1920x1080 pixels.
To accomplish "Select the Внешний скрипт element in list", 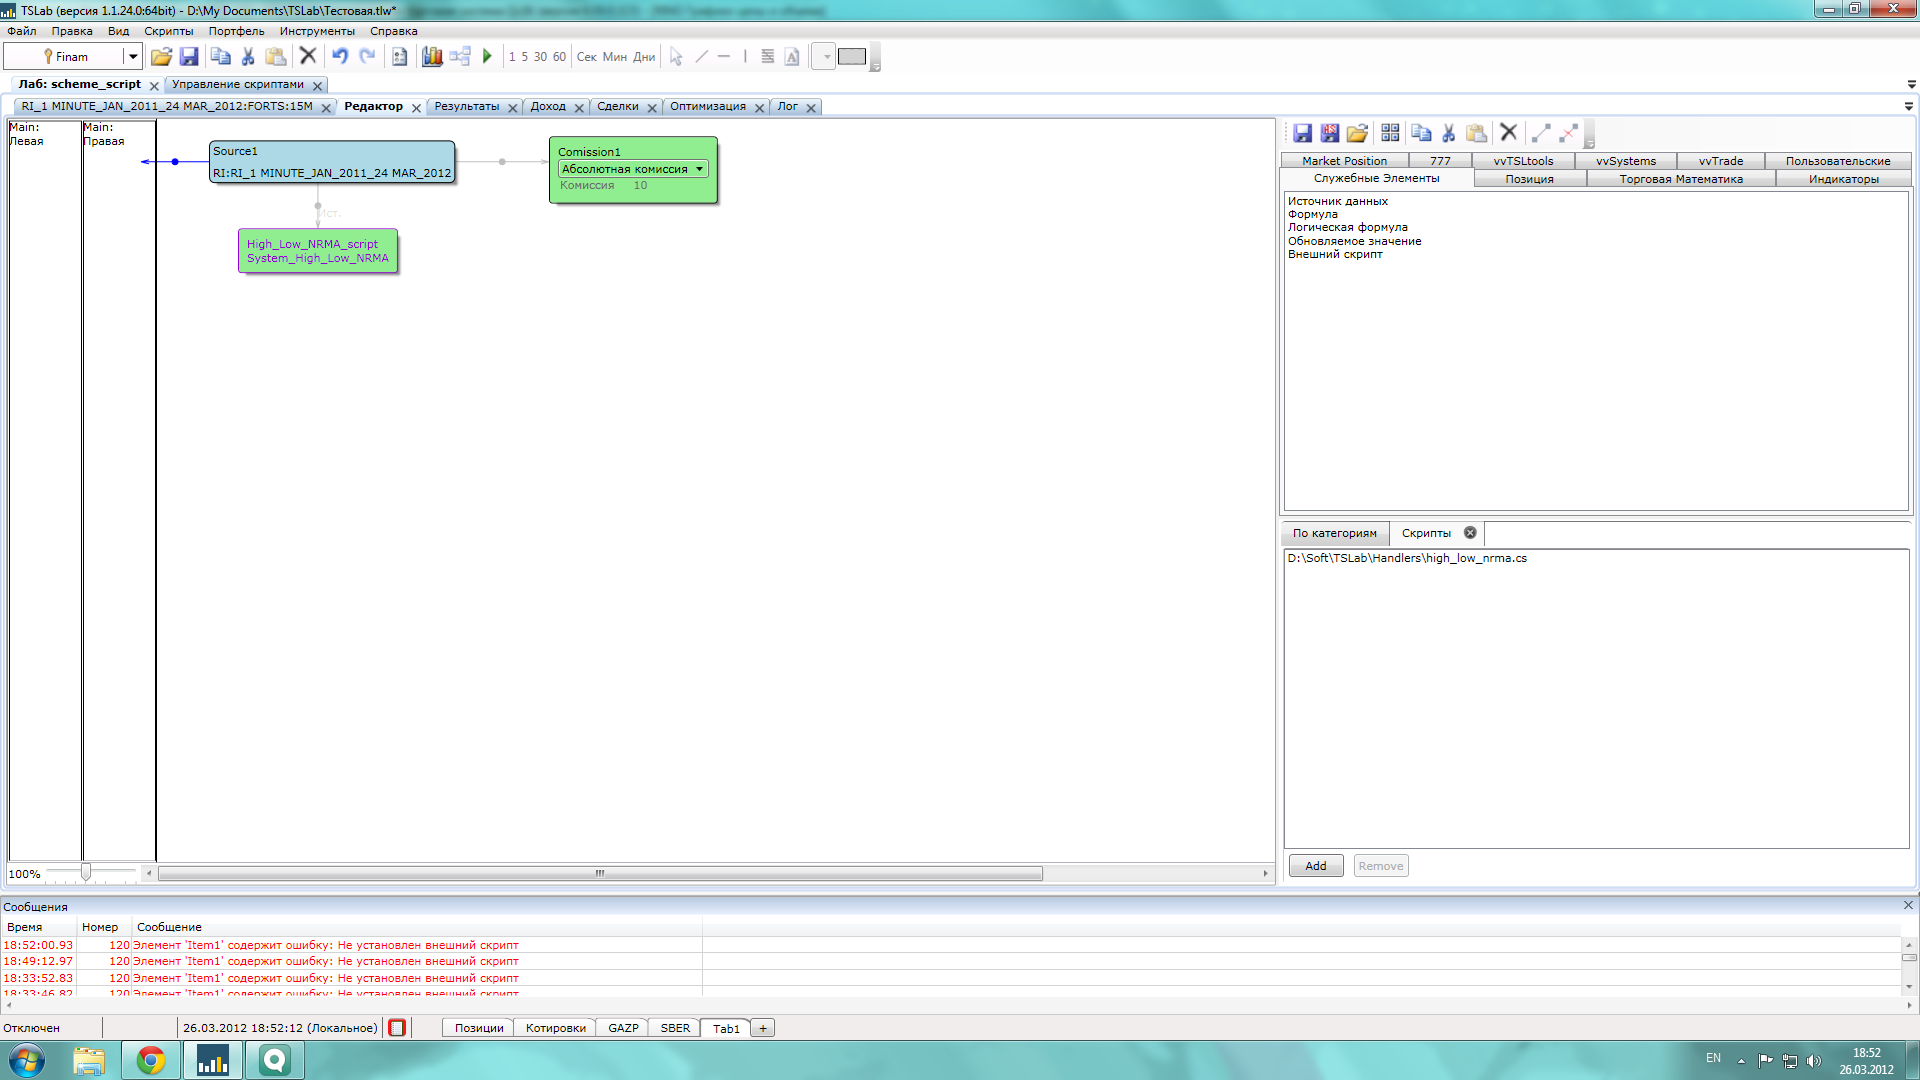I will coord(1335,255).
